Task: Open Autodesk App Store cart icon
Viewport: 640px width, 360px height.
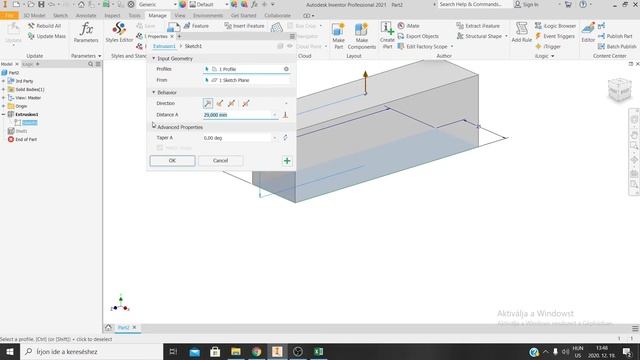Action: click(568, 4)
